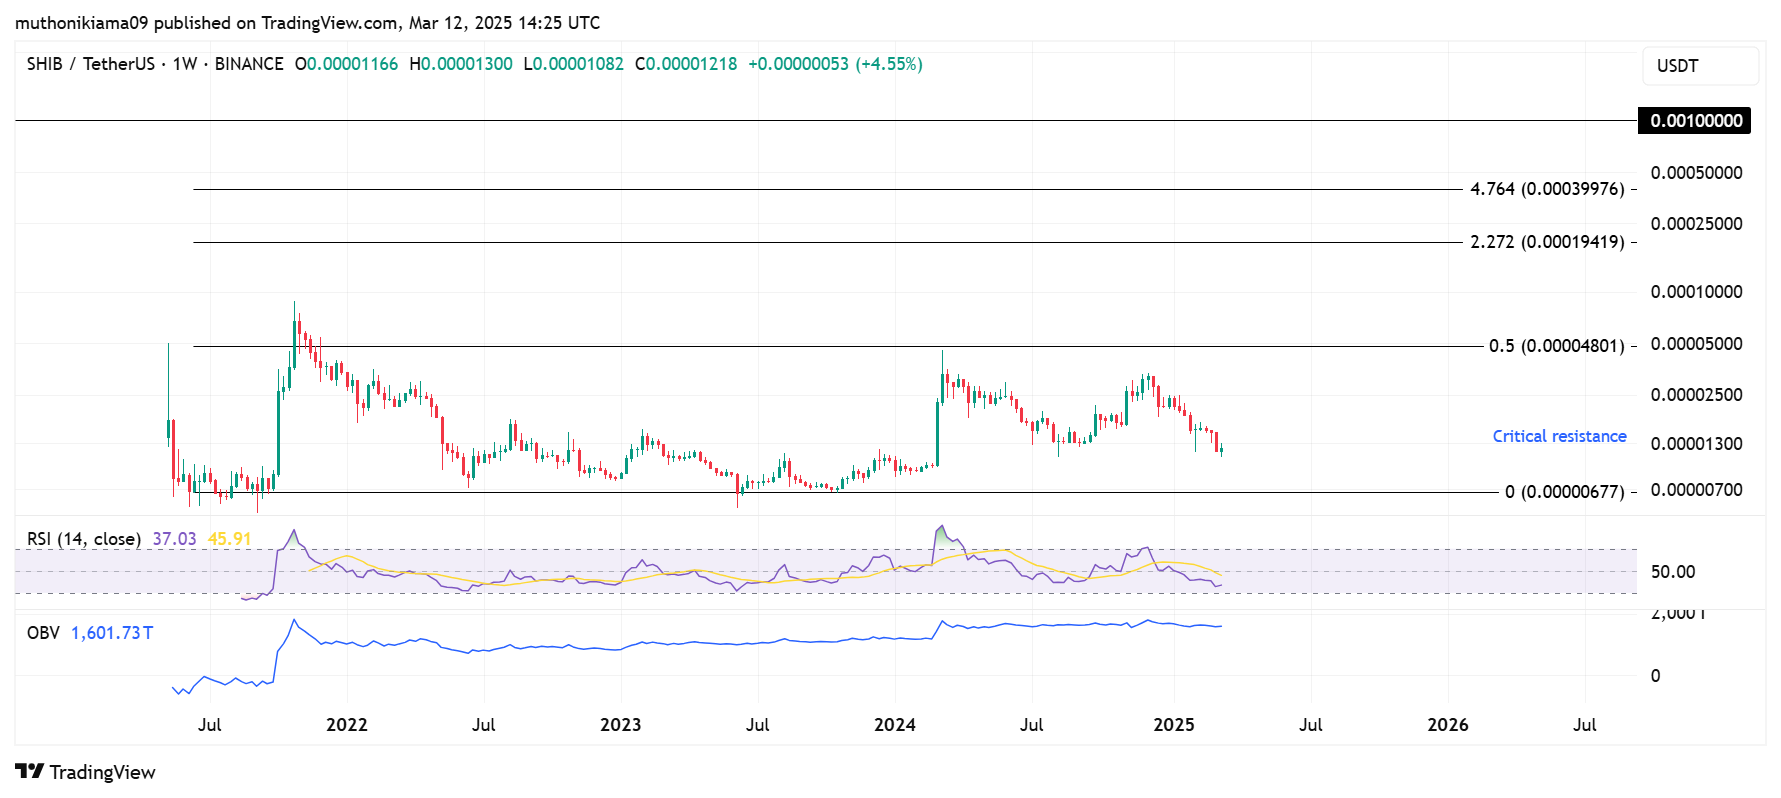1781x798 pixels.
Task: Click the 2023 label on time axis
Action: coord(620,725)
